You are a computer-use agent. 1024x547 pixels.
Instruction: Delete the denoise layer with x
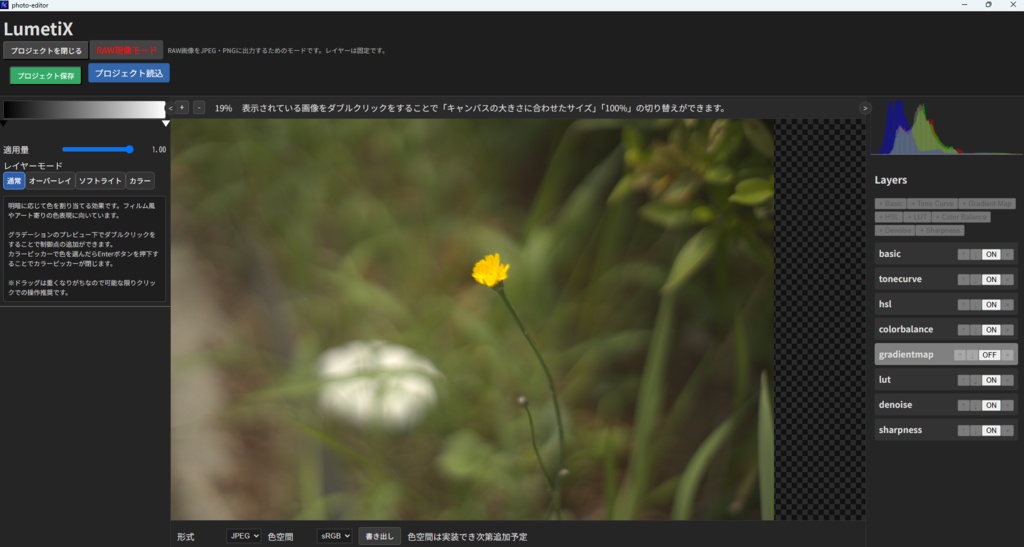[x=1008, y=405]
